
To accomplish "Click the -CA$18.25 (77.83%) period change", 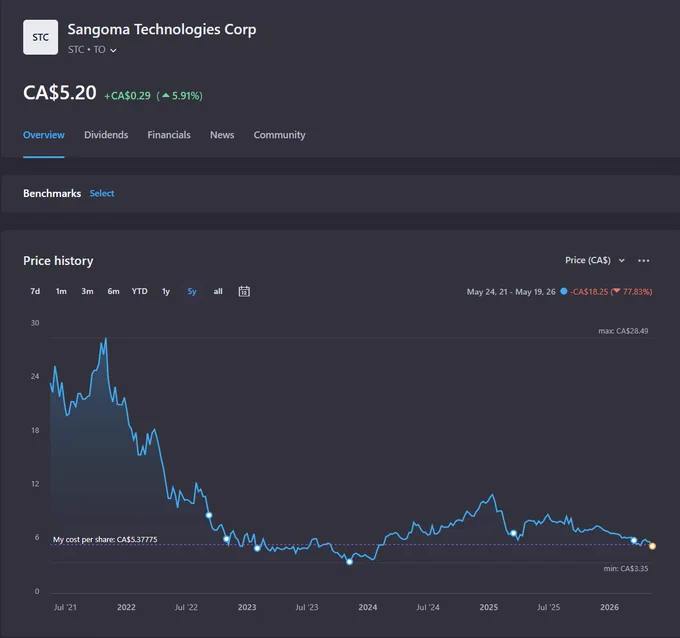I will point(611,292).
